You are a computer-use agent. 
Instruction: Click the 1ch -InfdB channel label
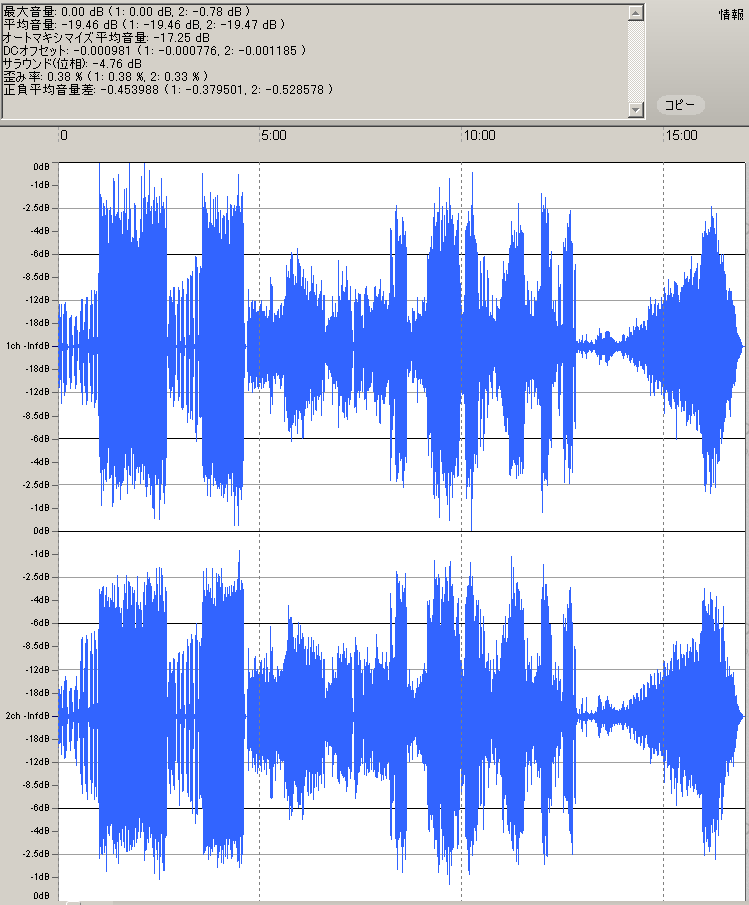[x=28, y=346]
